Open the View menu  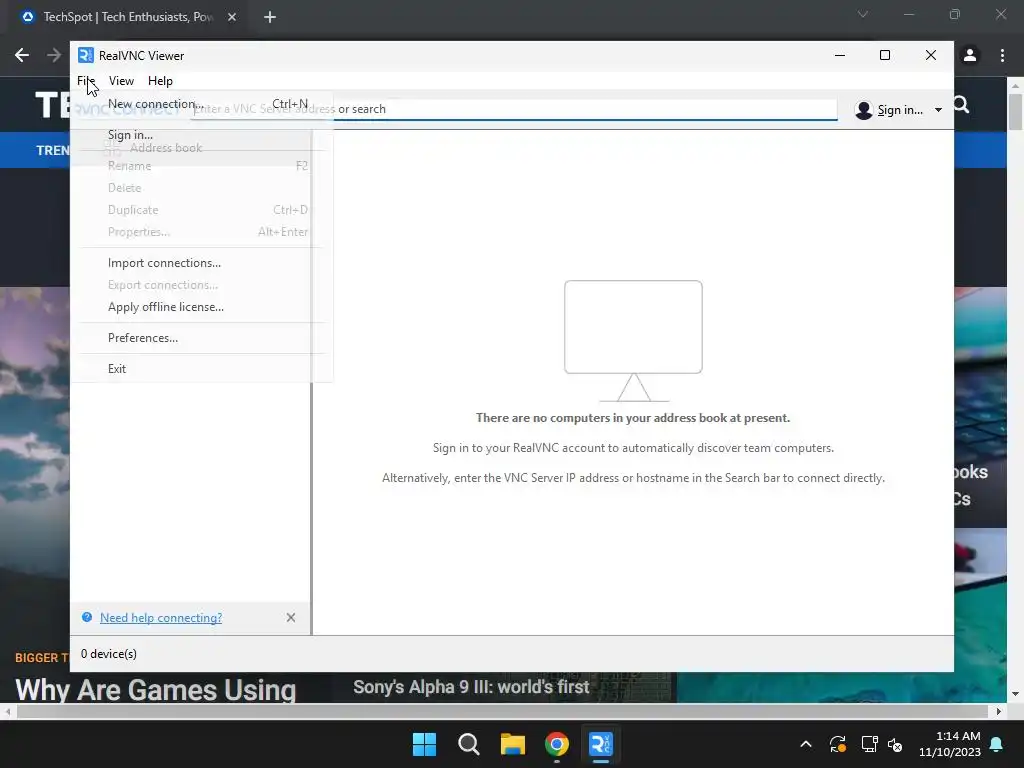pyautogui.click(x=121, y=81)
